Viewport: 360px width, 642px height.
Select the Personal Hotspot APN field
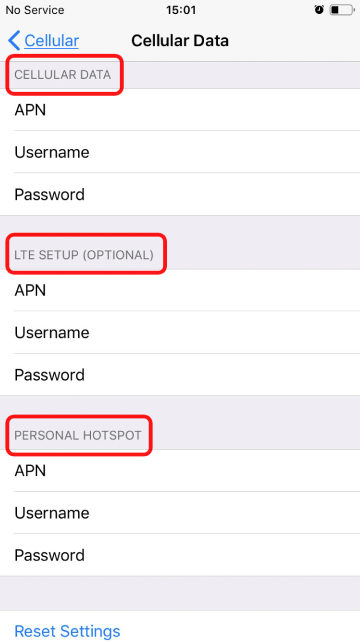(180, 470)
